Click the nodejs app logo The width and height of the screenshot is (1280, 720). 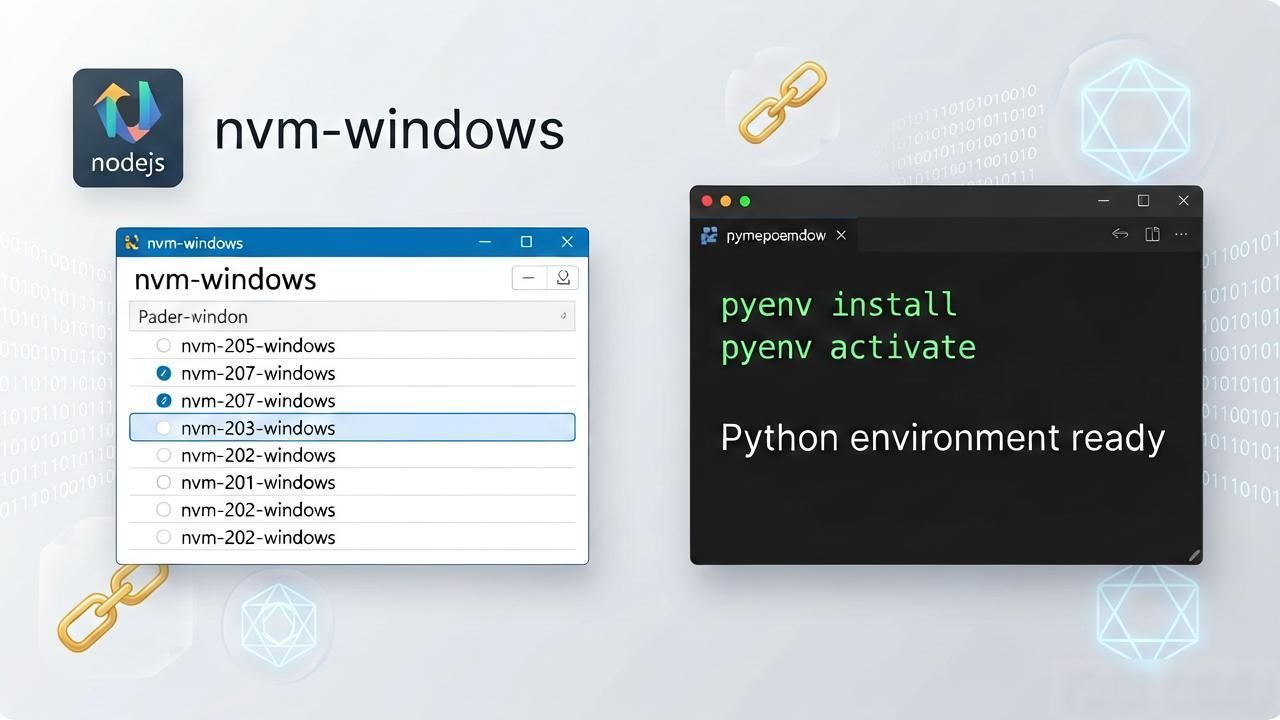[128, 128]
